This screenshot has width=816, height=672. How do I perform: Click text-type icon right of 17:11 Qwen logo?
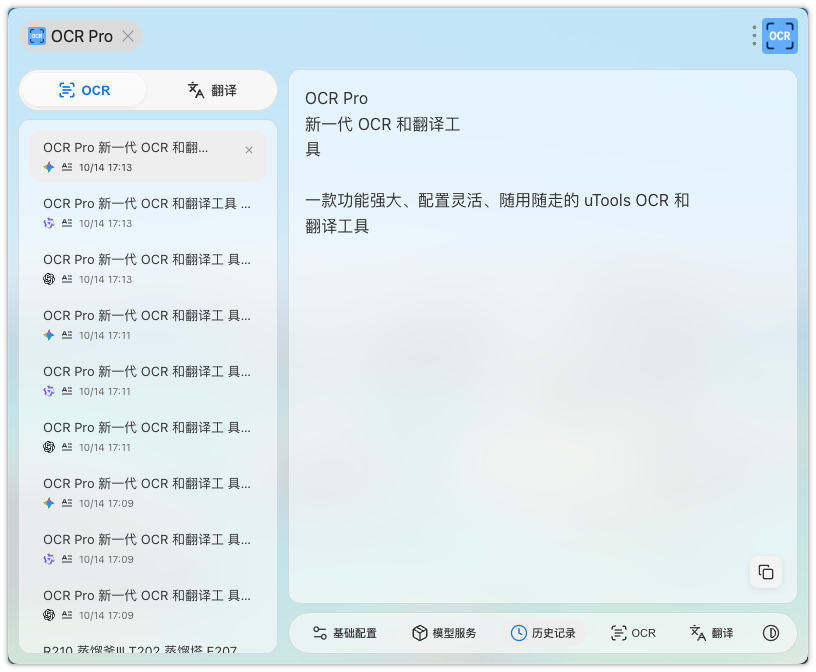click(67, 391)
